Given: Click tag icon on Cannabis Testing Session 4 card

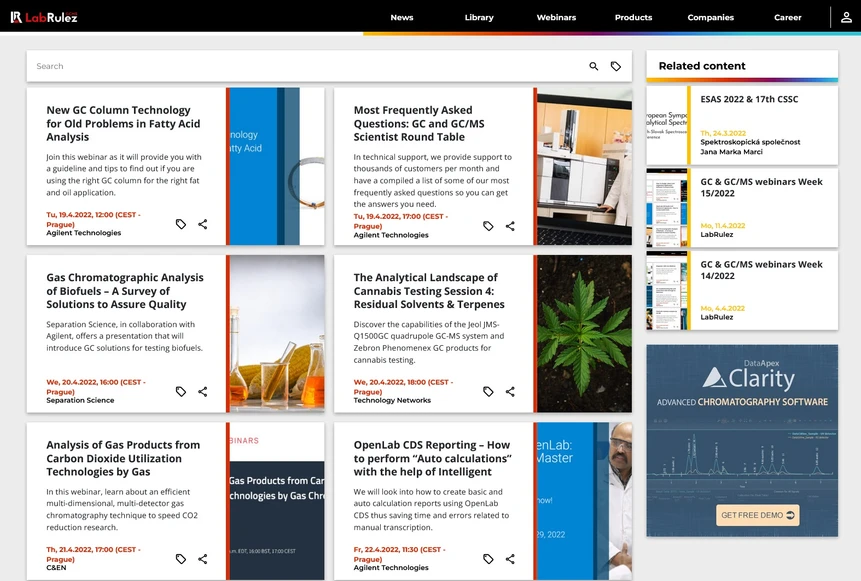Looking at the screenshot, I should pyautogui.click(x=488, y=392).
